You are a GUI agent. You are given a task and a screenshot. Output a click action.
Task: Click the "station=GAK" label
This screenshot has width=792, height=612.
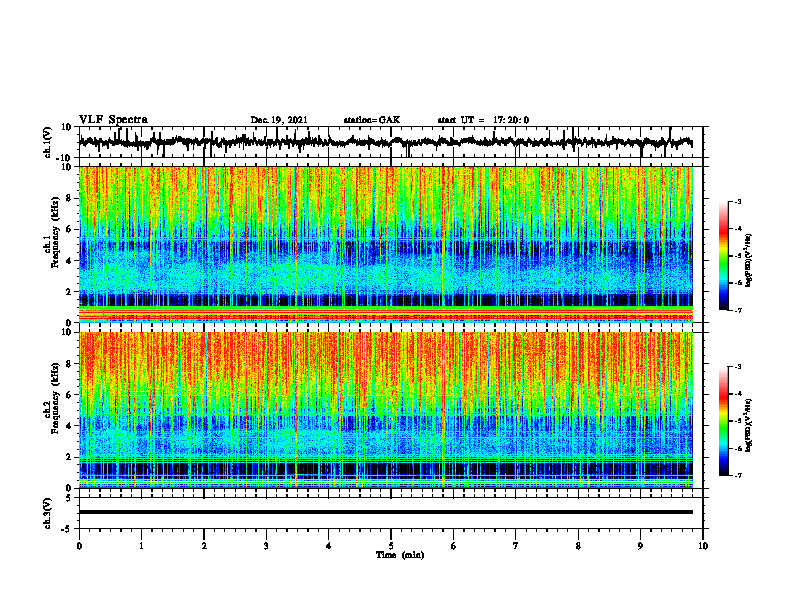[x=372, y=120]
